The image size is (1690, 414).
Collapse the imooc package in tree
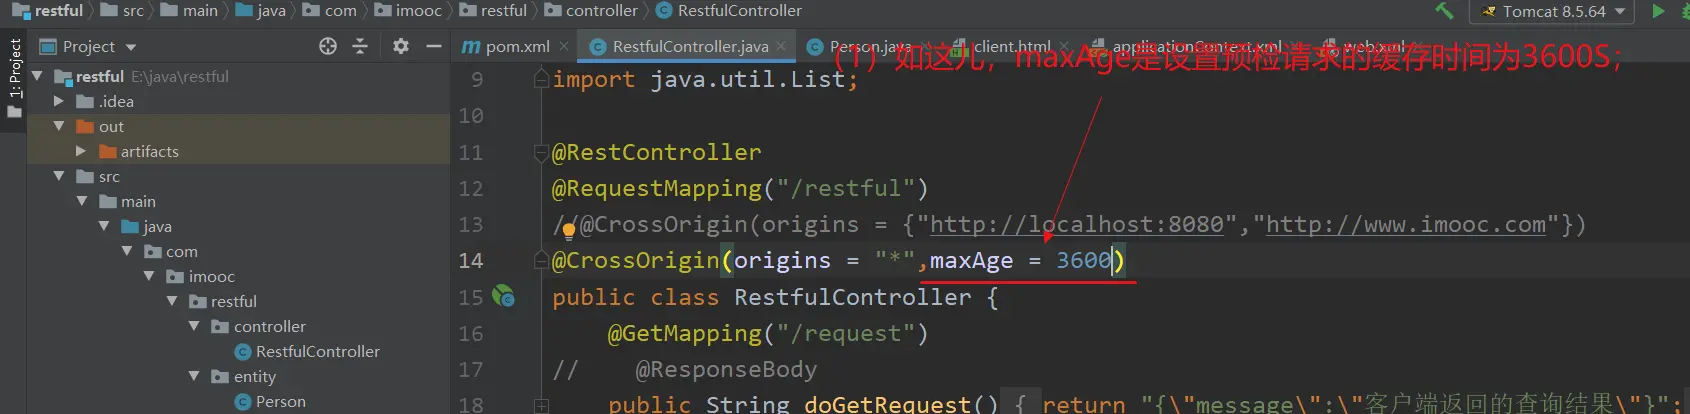pos(149,276)
